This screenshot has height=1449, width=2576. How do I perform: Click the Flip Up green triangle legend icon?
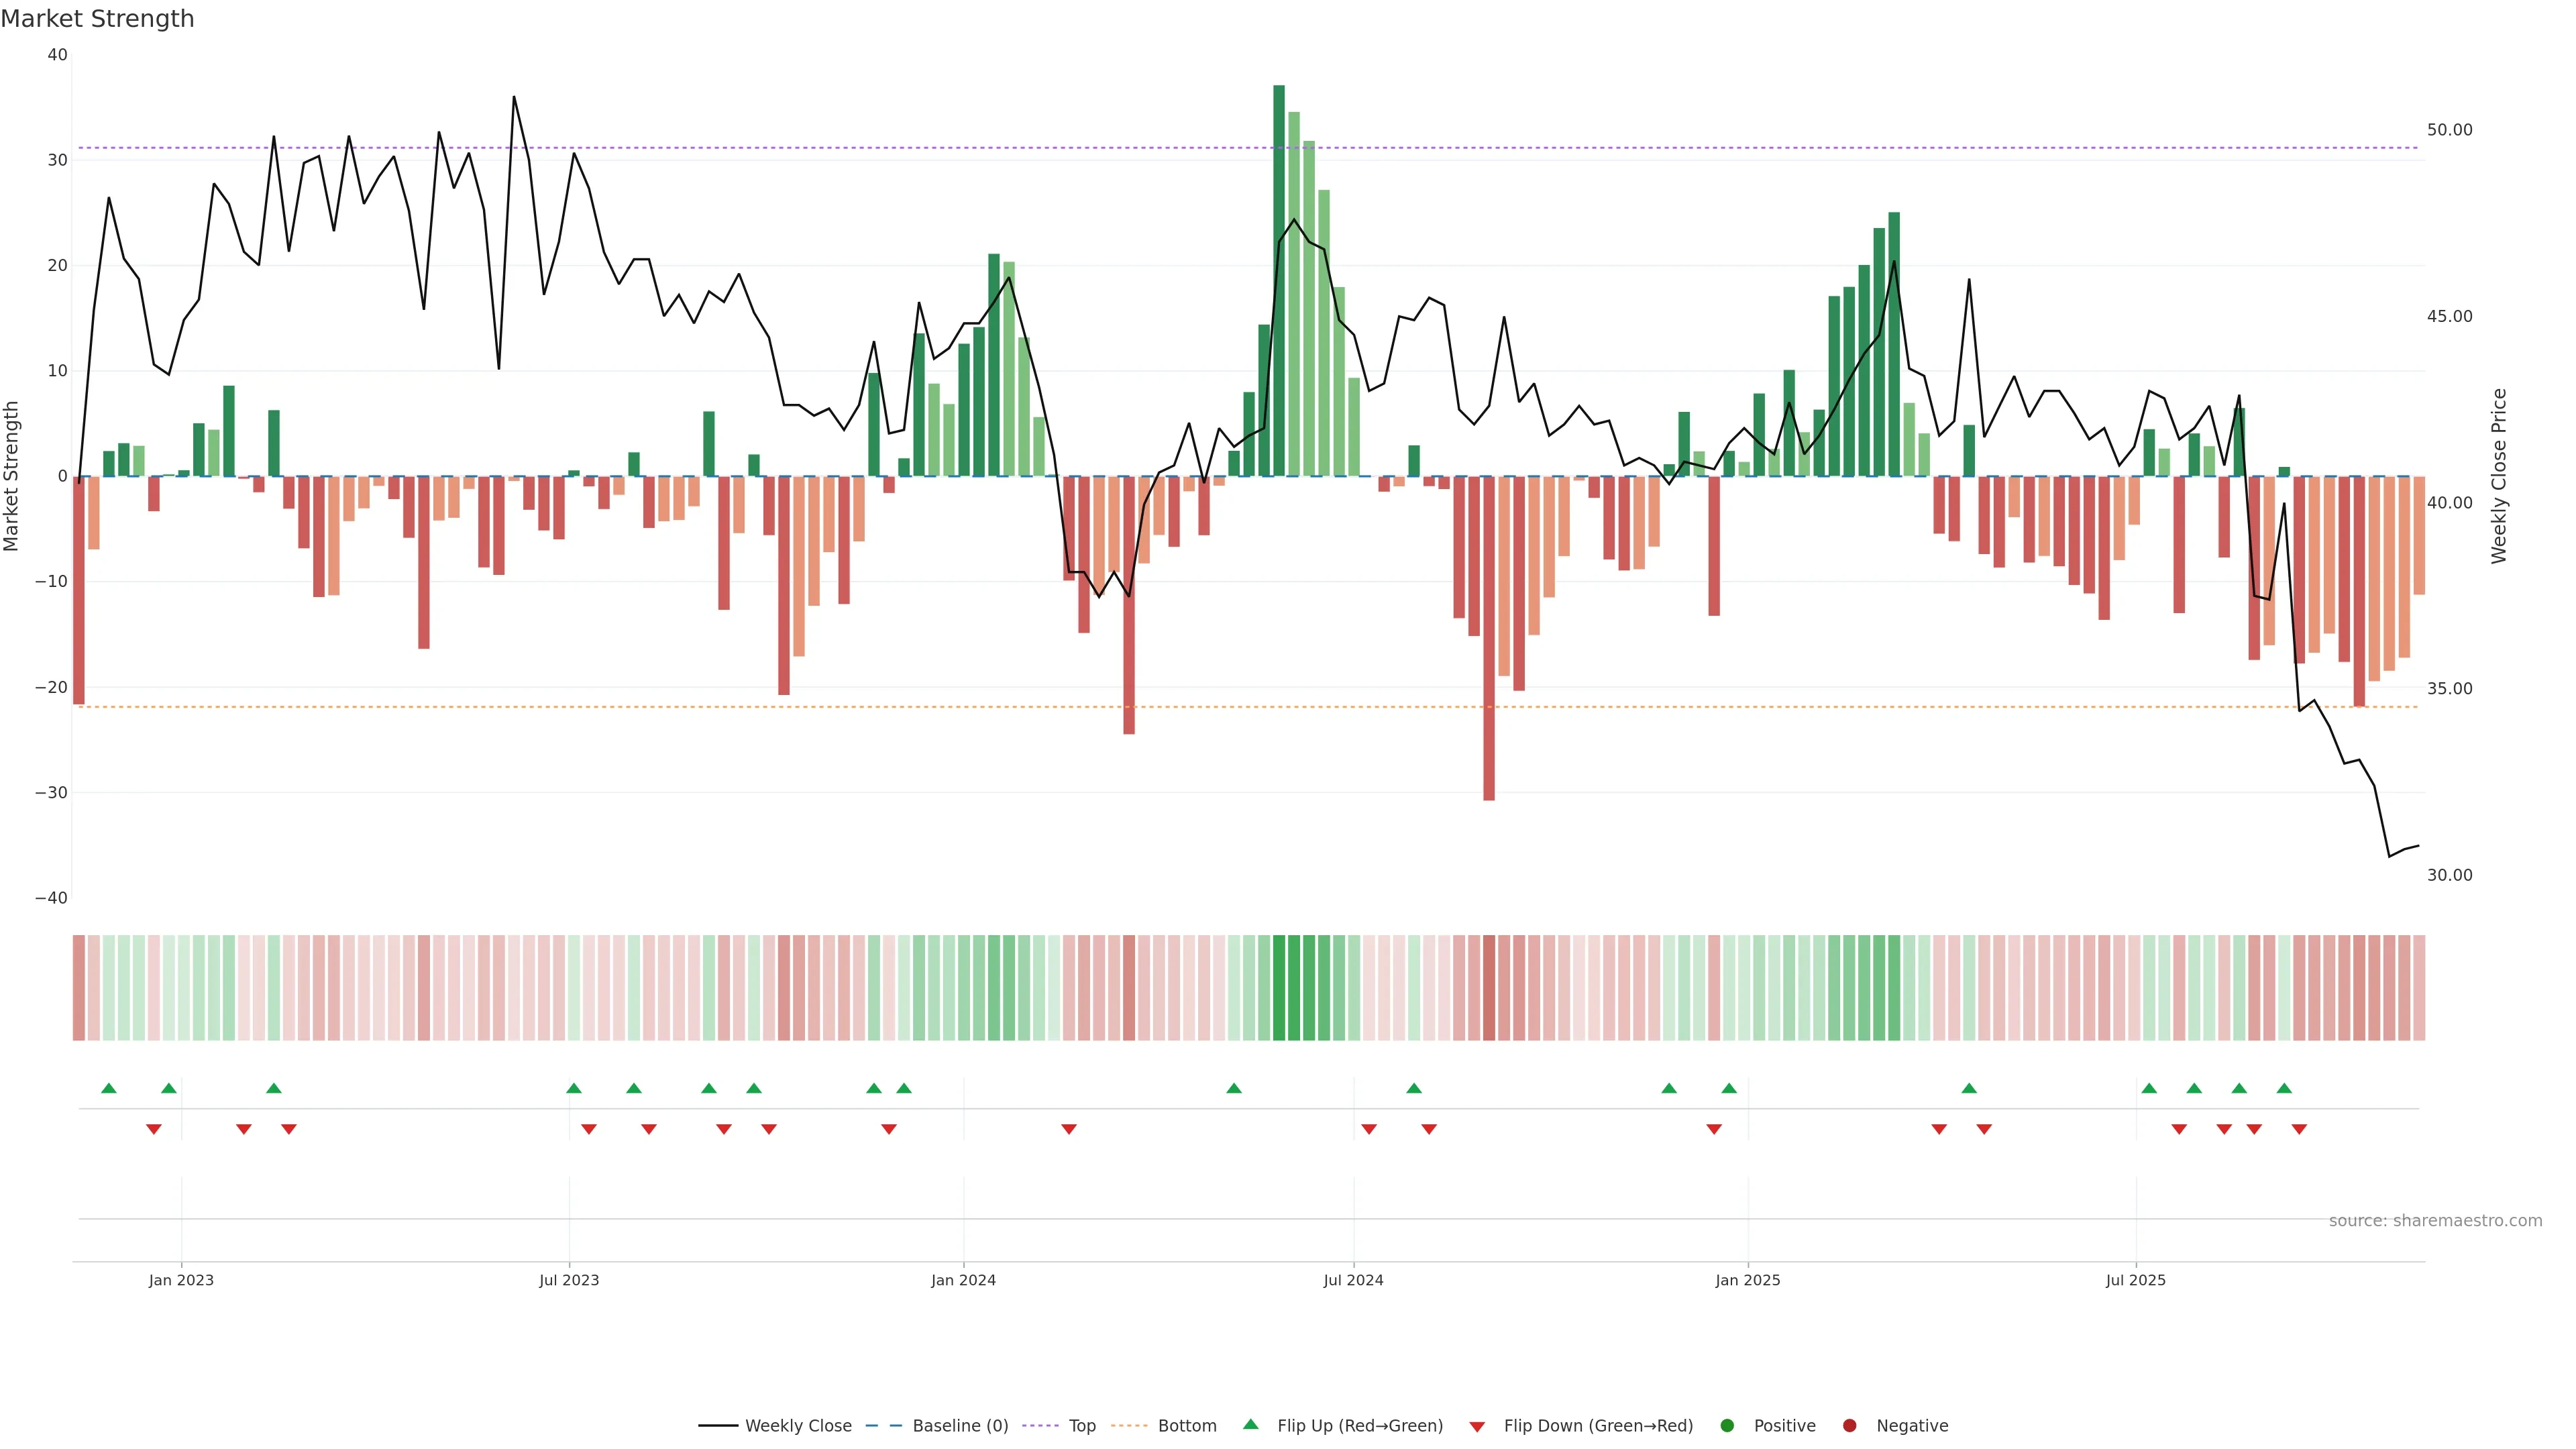(1250, 1424)
